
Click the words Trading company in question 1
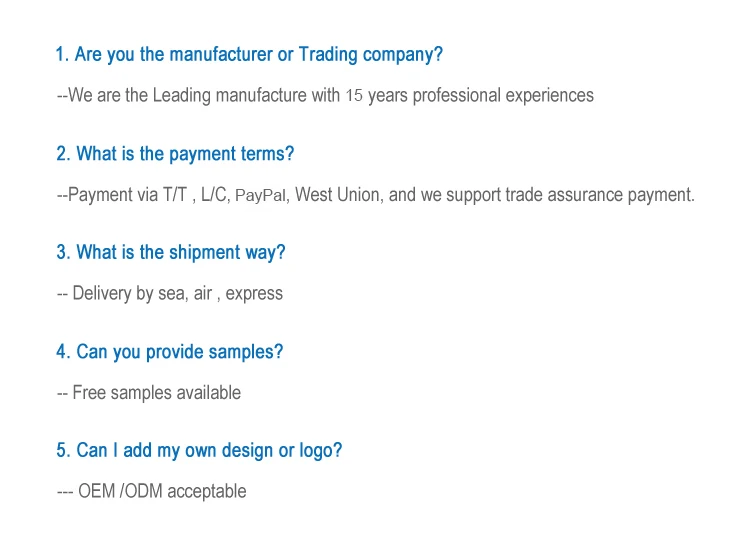click(370, 55)
